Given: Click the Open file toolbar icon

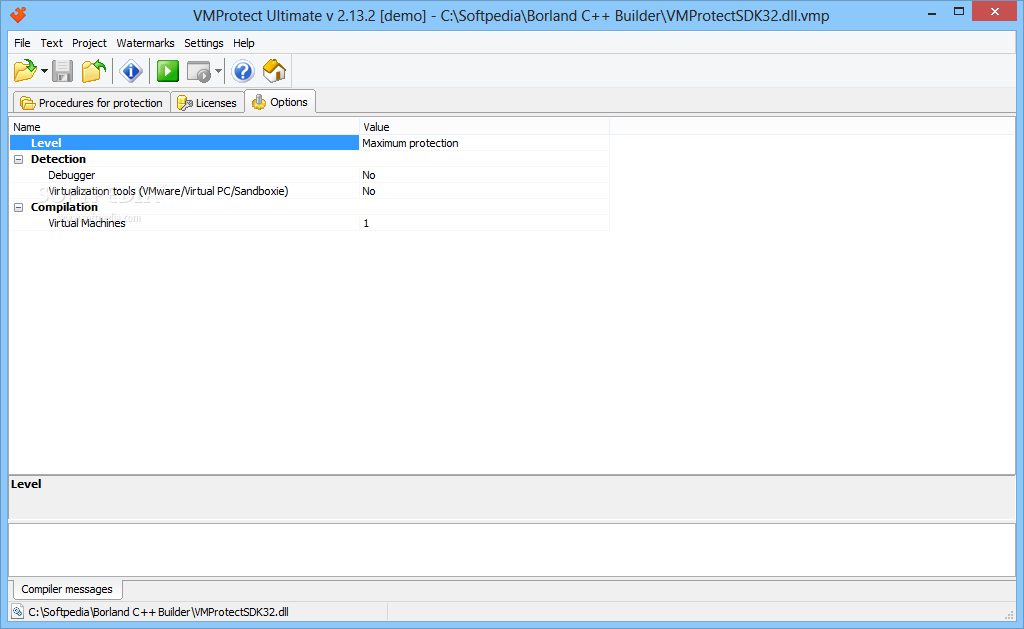Looking at the screenshot, I should 25,71.
